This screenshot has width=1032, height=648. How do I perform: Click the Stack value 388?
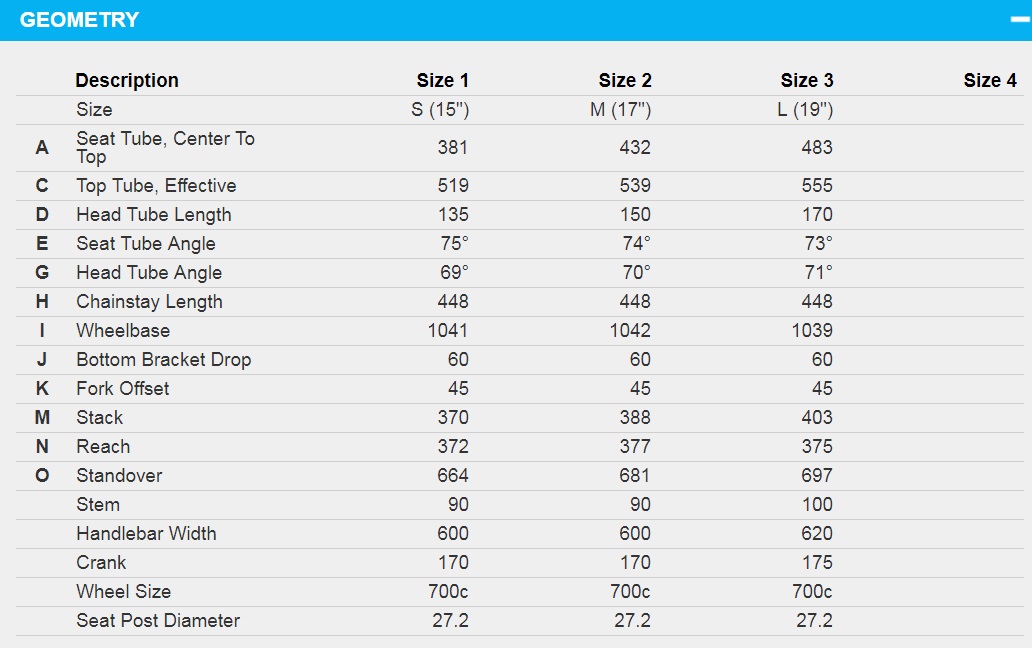click(634, 417)
